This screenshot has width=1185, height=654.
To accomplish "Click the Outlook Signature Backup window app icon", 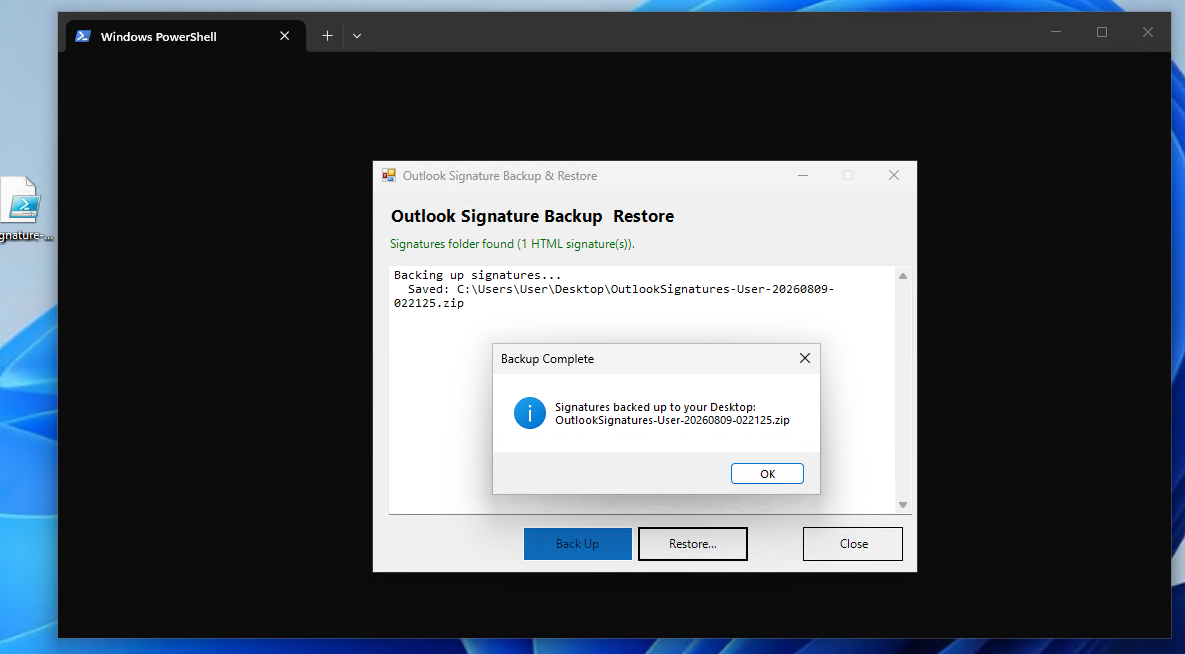I will (x=389, y=175).
